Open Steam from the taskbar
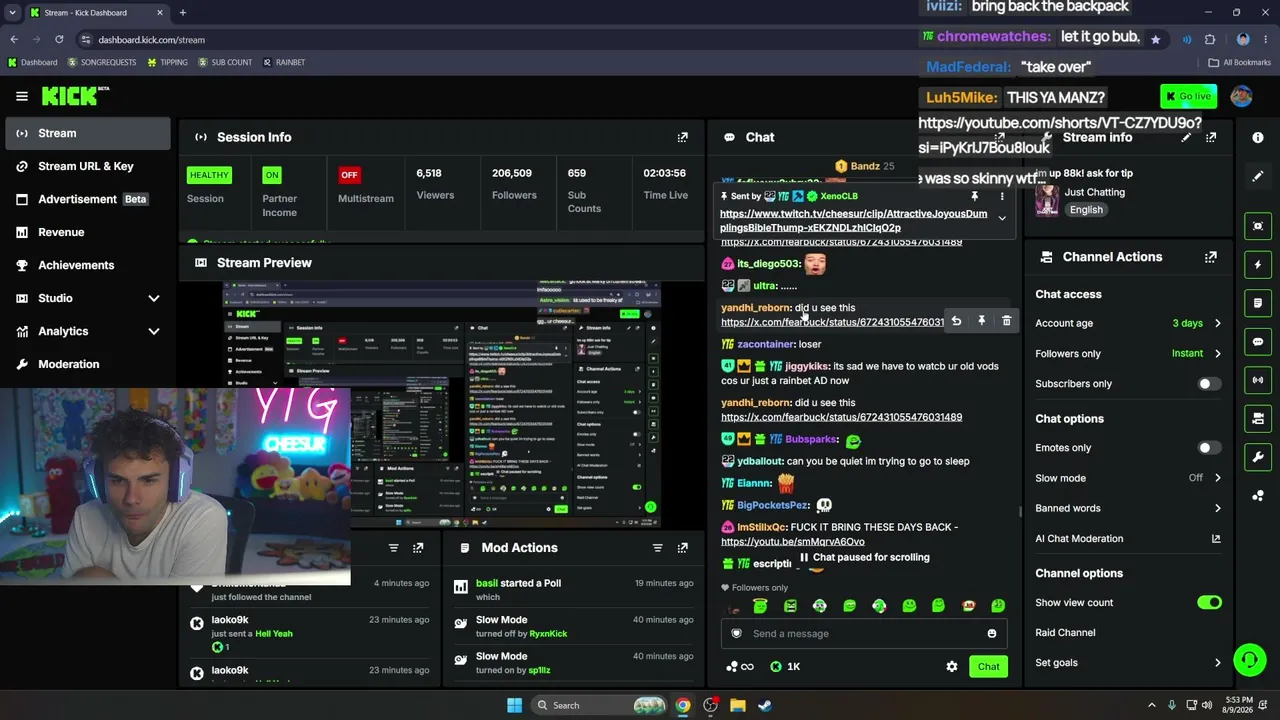 pyautogui.click(x=764, y=705)
